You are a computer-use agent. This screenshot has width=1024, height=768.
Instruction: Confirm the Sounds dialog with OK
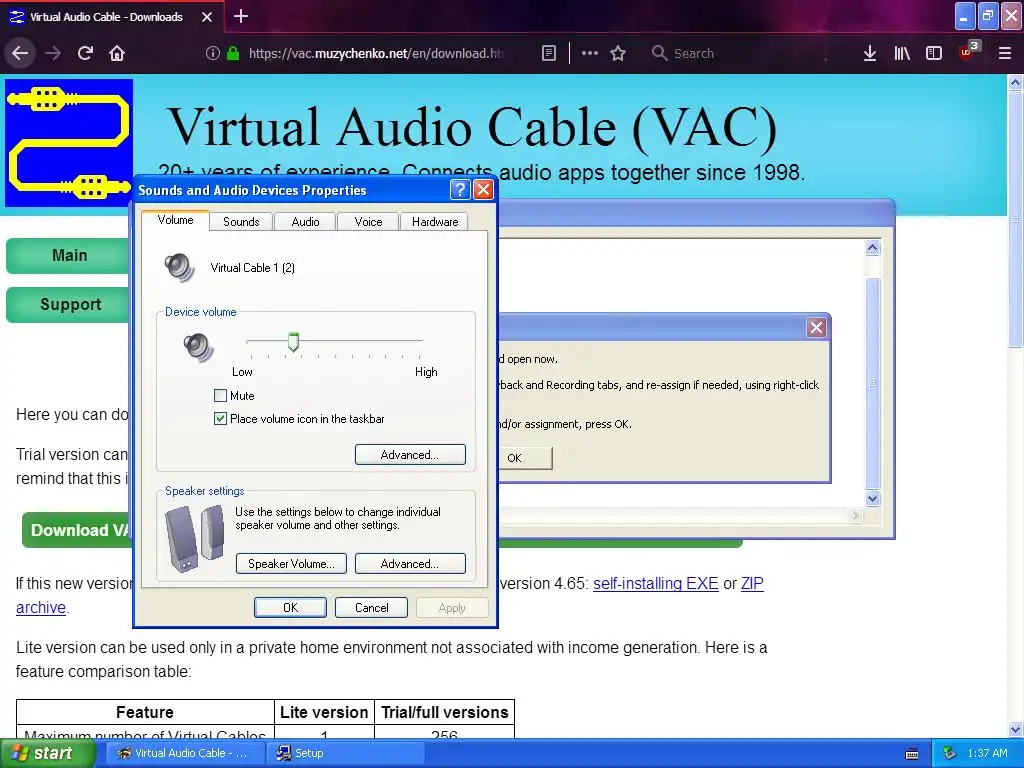point(290,607)
